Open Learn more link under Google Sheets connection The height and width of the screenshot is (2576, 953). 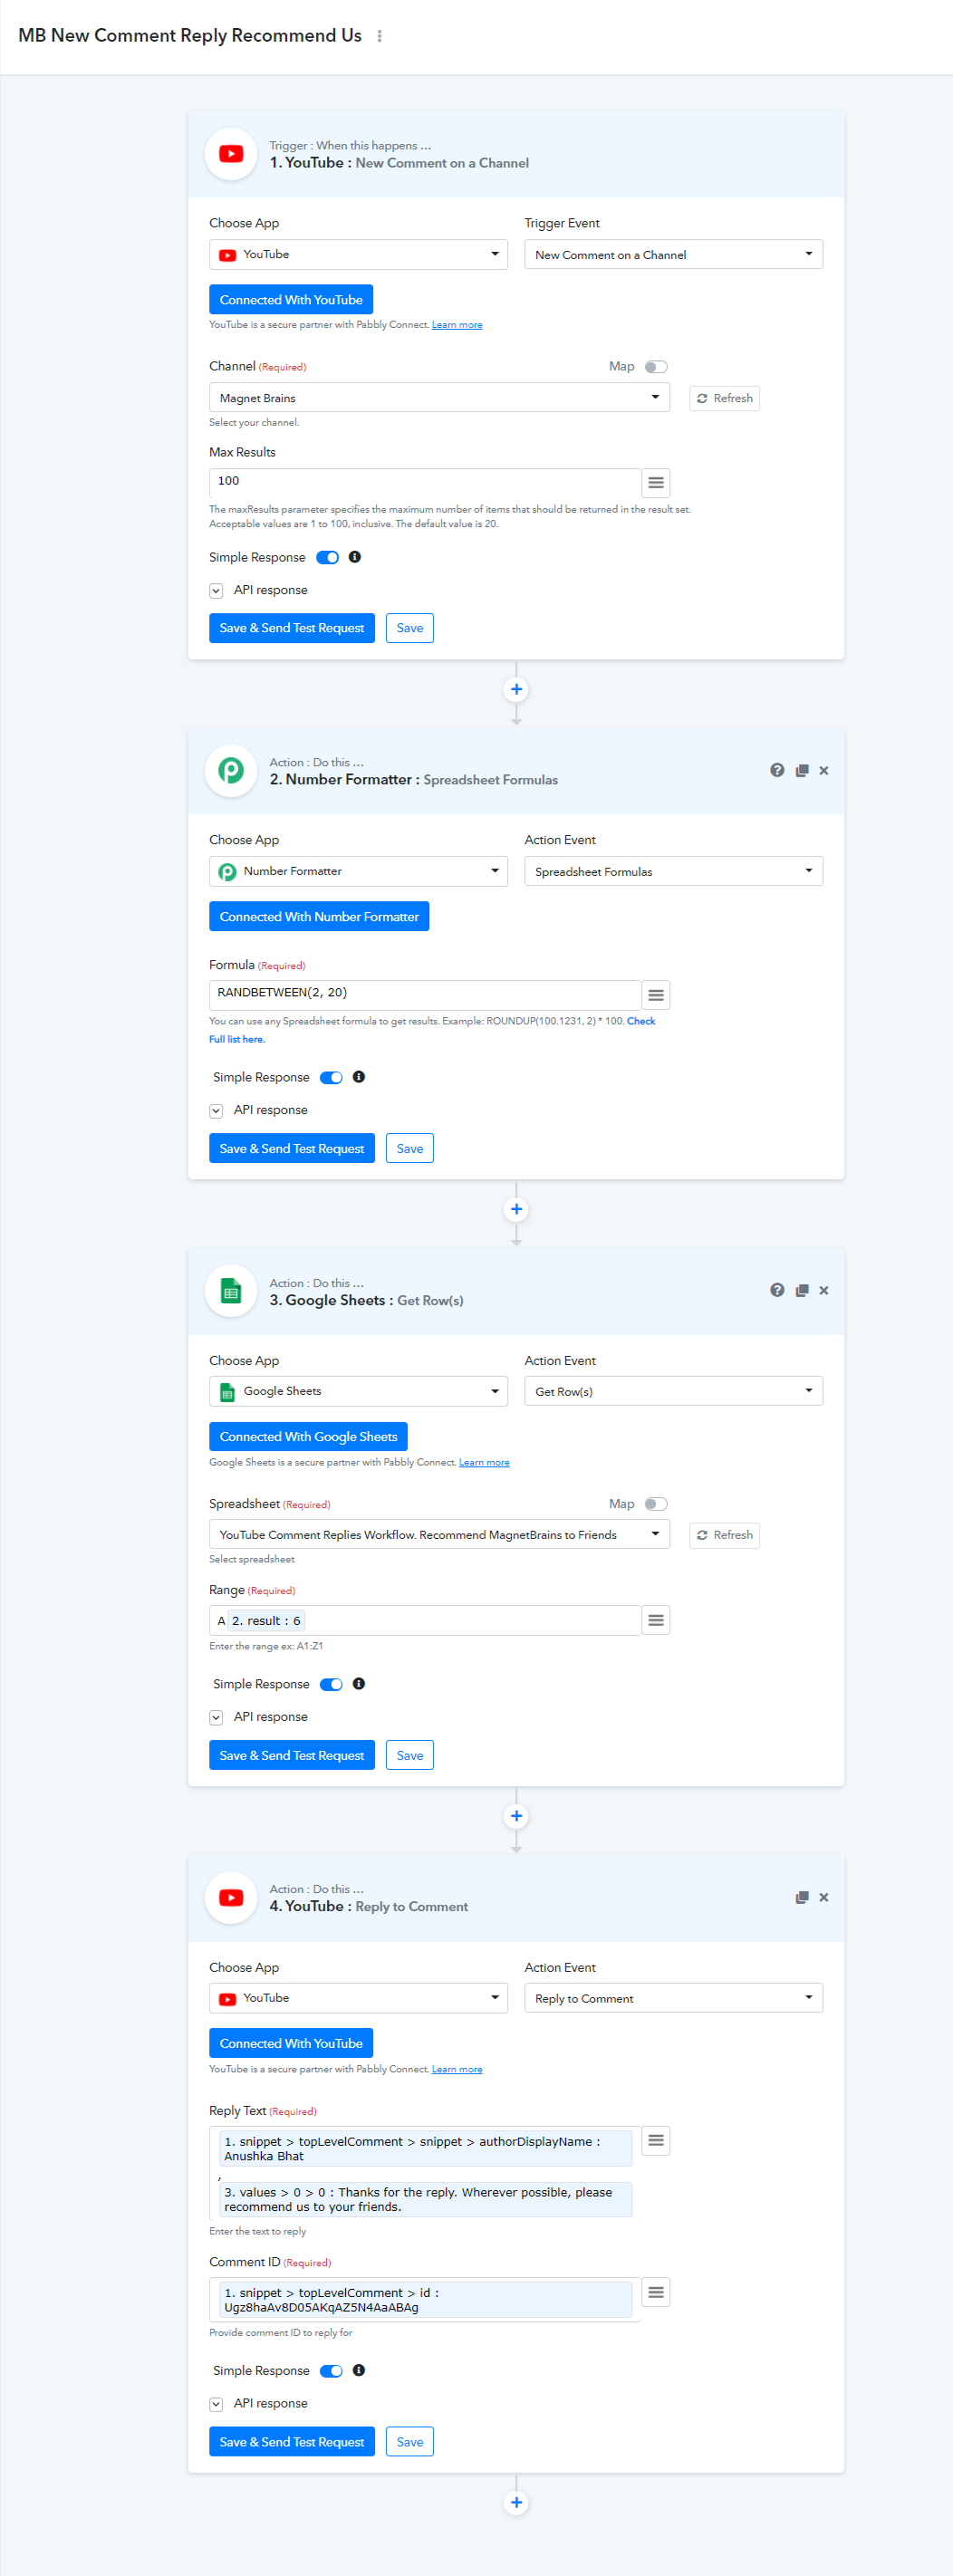point(484,1463)
